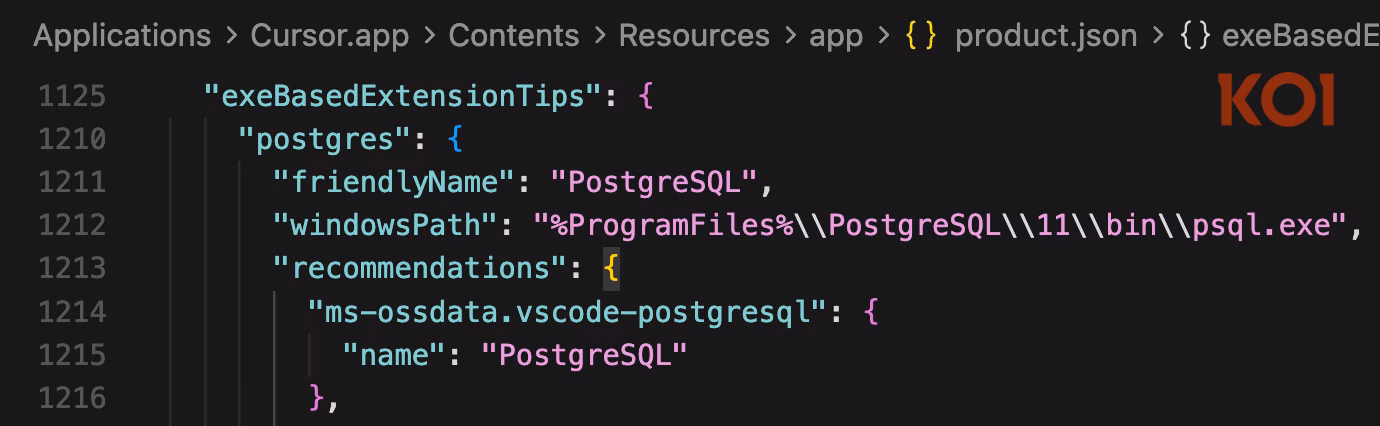Click the "windowsPath" key text
Viewport: 1380px width, 426px height.
tap(390, 226)
